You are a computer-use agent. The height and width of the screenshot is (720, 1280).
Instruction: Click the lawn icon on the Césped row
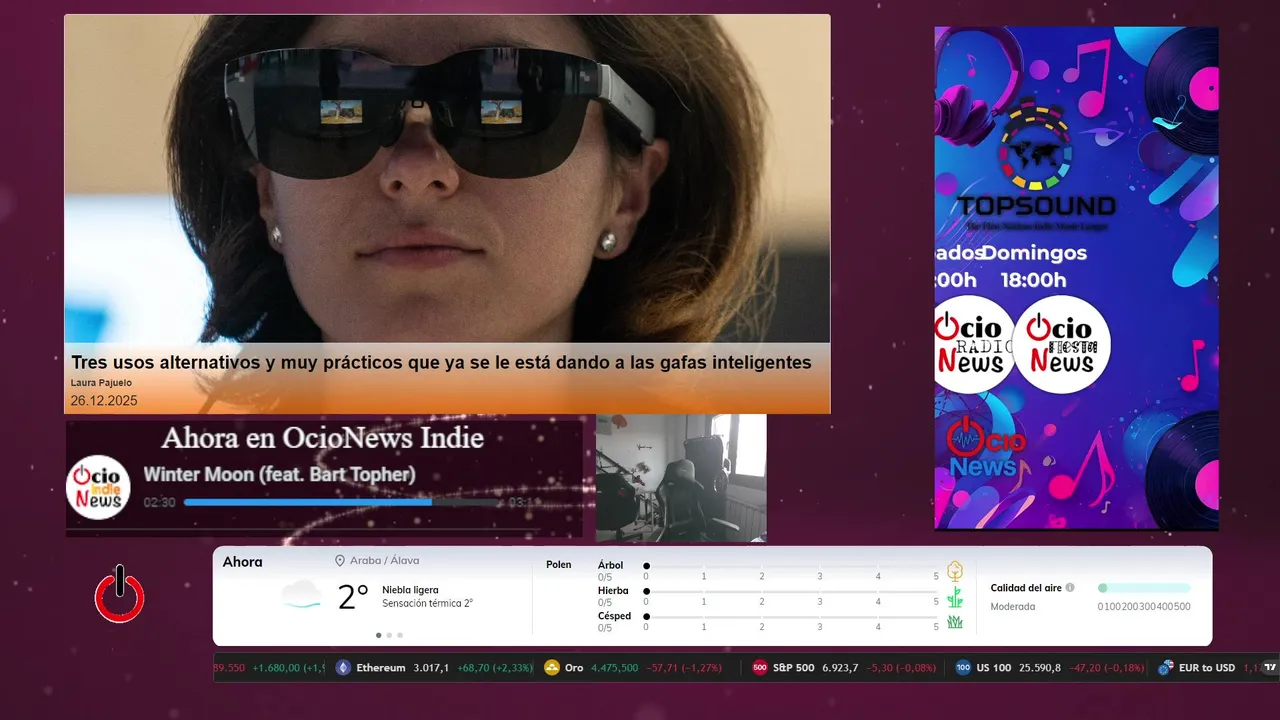click(955, 622)
